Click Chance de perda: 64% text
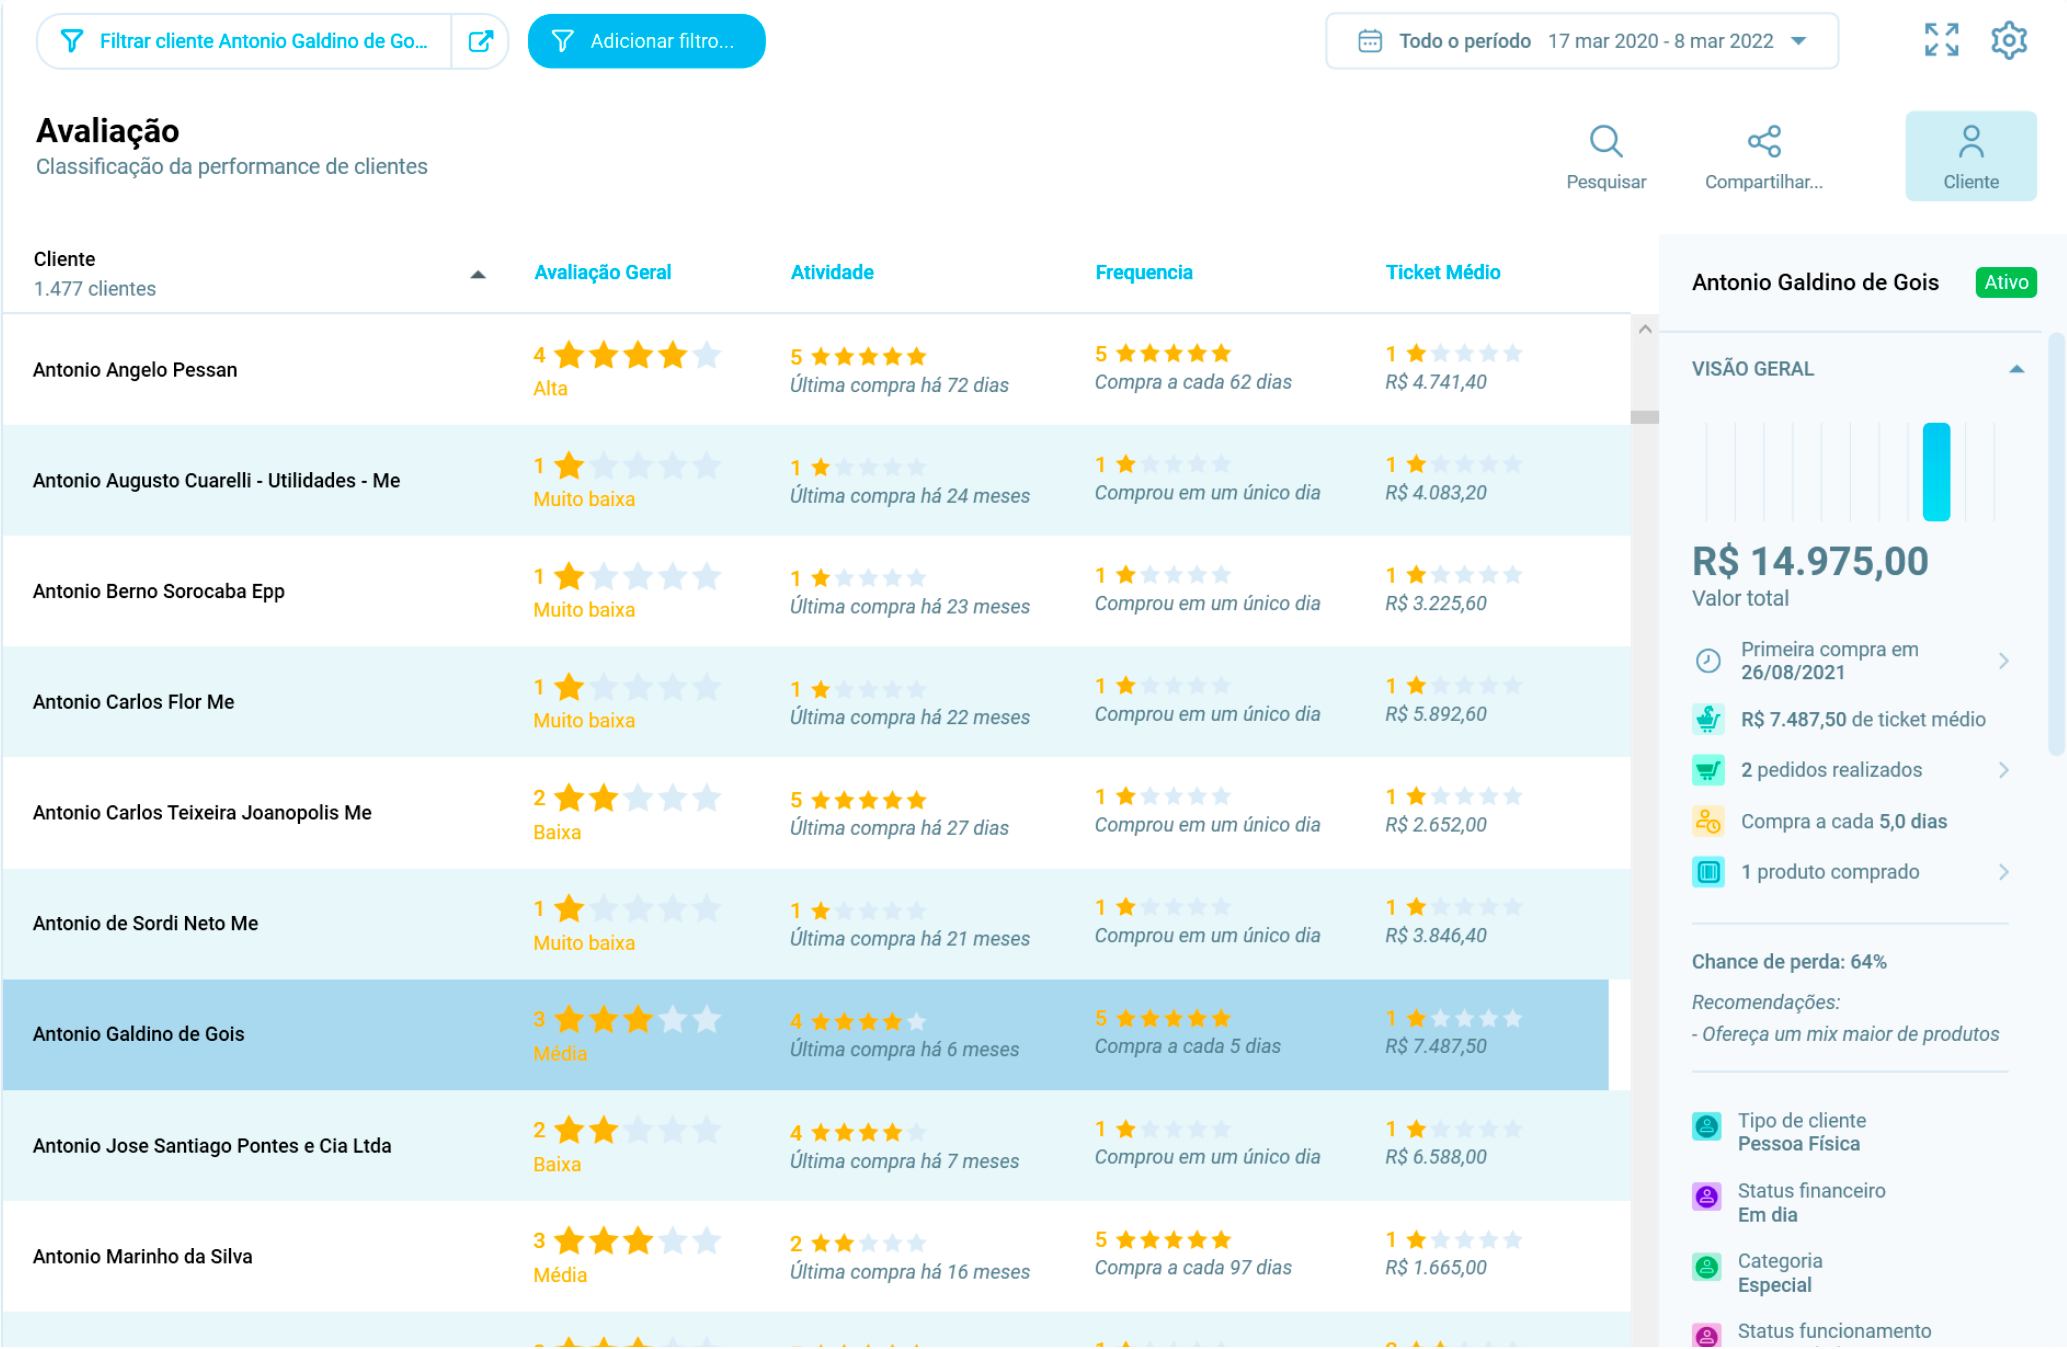 pos(1788,962)
